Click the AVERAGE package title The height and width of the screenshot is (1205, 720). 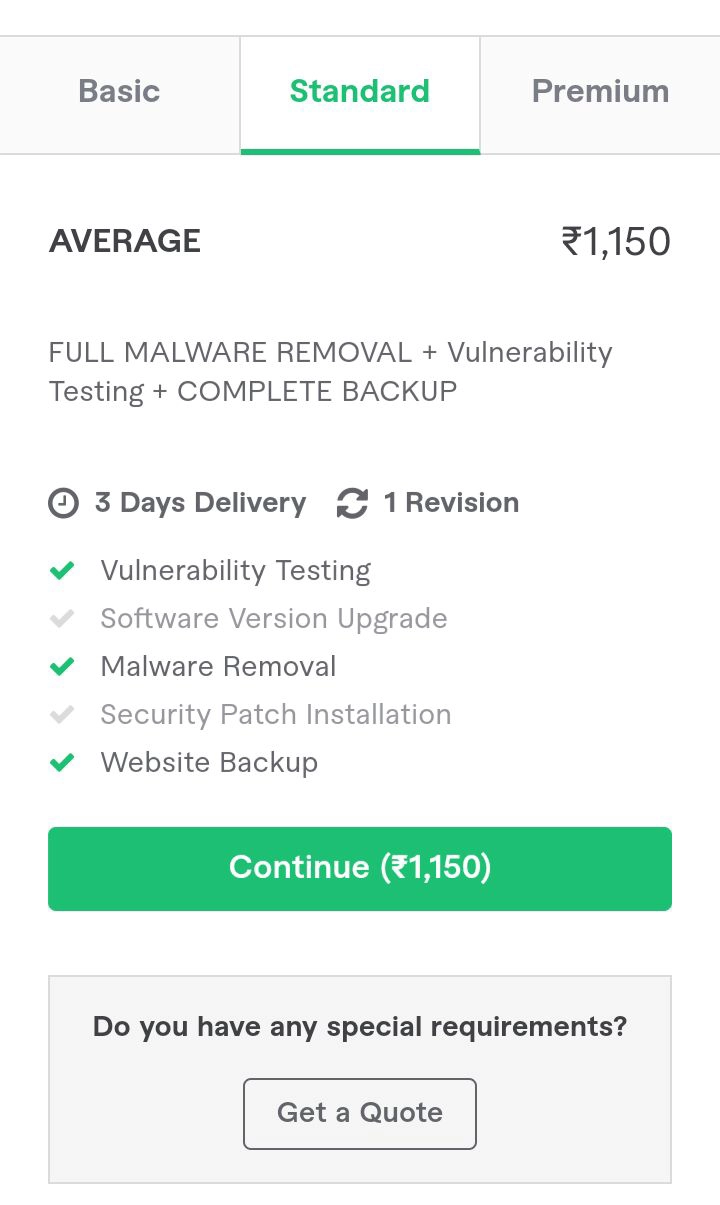[x=125, y=241]
